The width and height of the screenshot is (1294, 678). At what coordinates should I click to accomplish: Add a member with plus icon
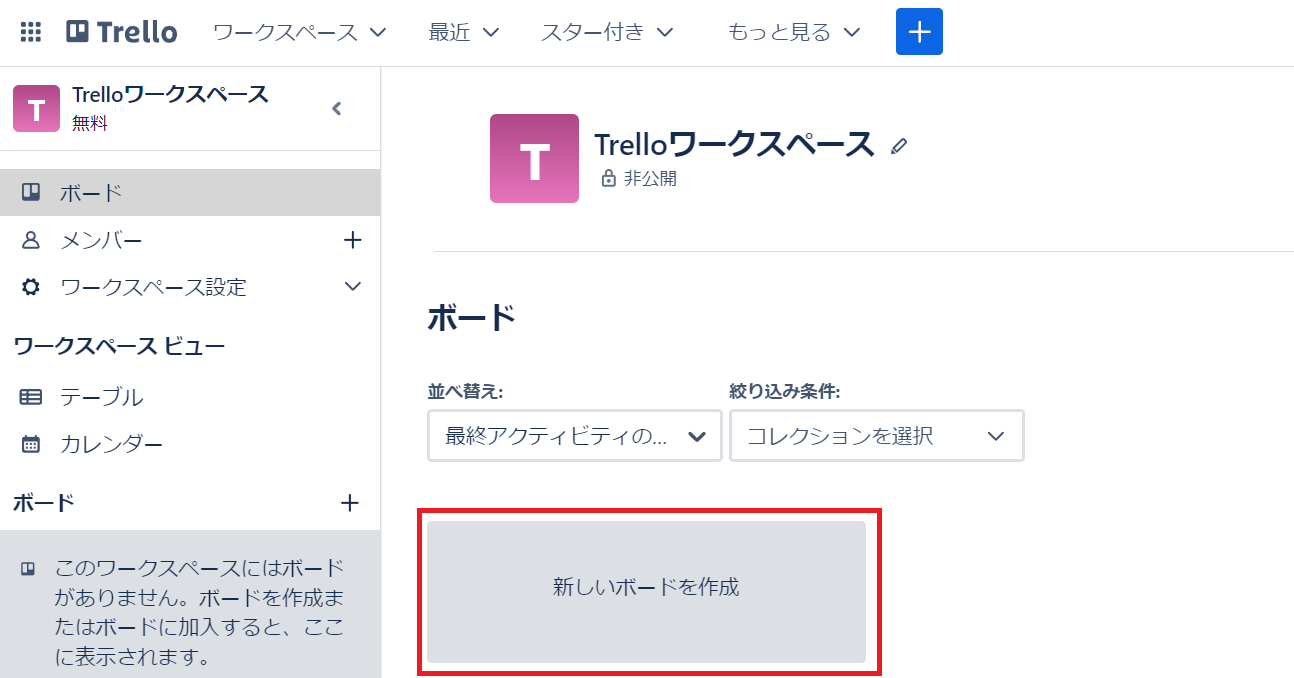pyautogui.click(x=352, y=240)
